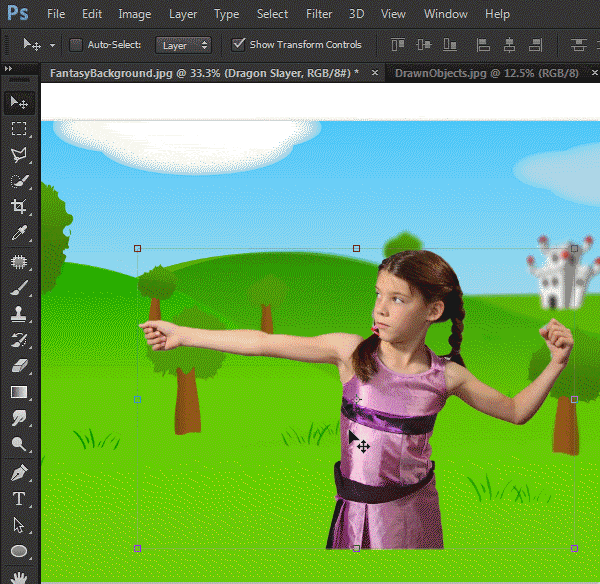This screenshot has width=600, height=584.
Task: Uncheck Show Transform Controls
Action: point(238,45)
